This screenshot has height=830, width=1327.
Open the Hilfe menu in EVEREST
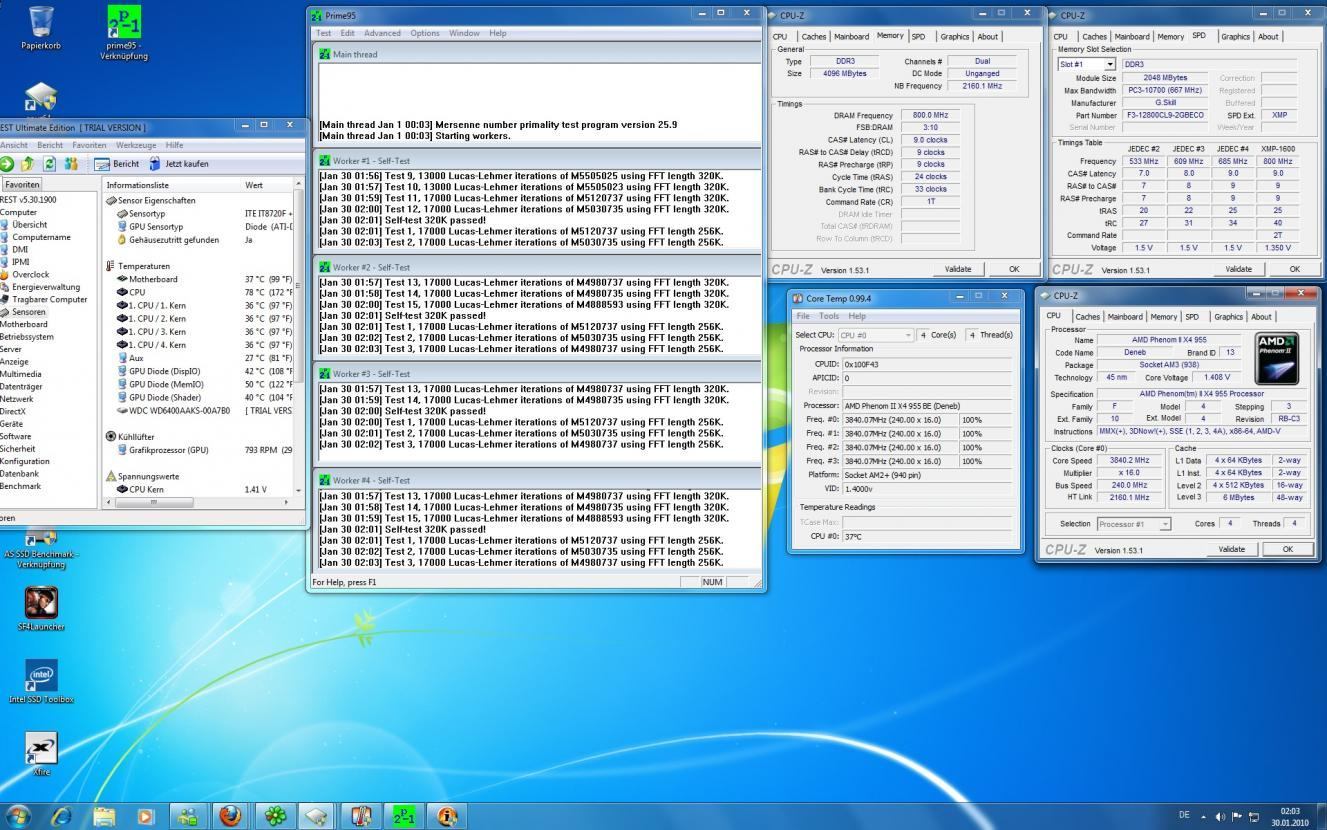pyautogui.click(x=174, y=145)
